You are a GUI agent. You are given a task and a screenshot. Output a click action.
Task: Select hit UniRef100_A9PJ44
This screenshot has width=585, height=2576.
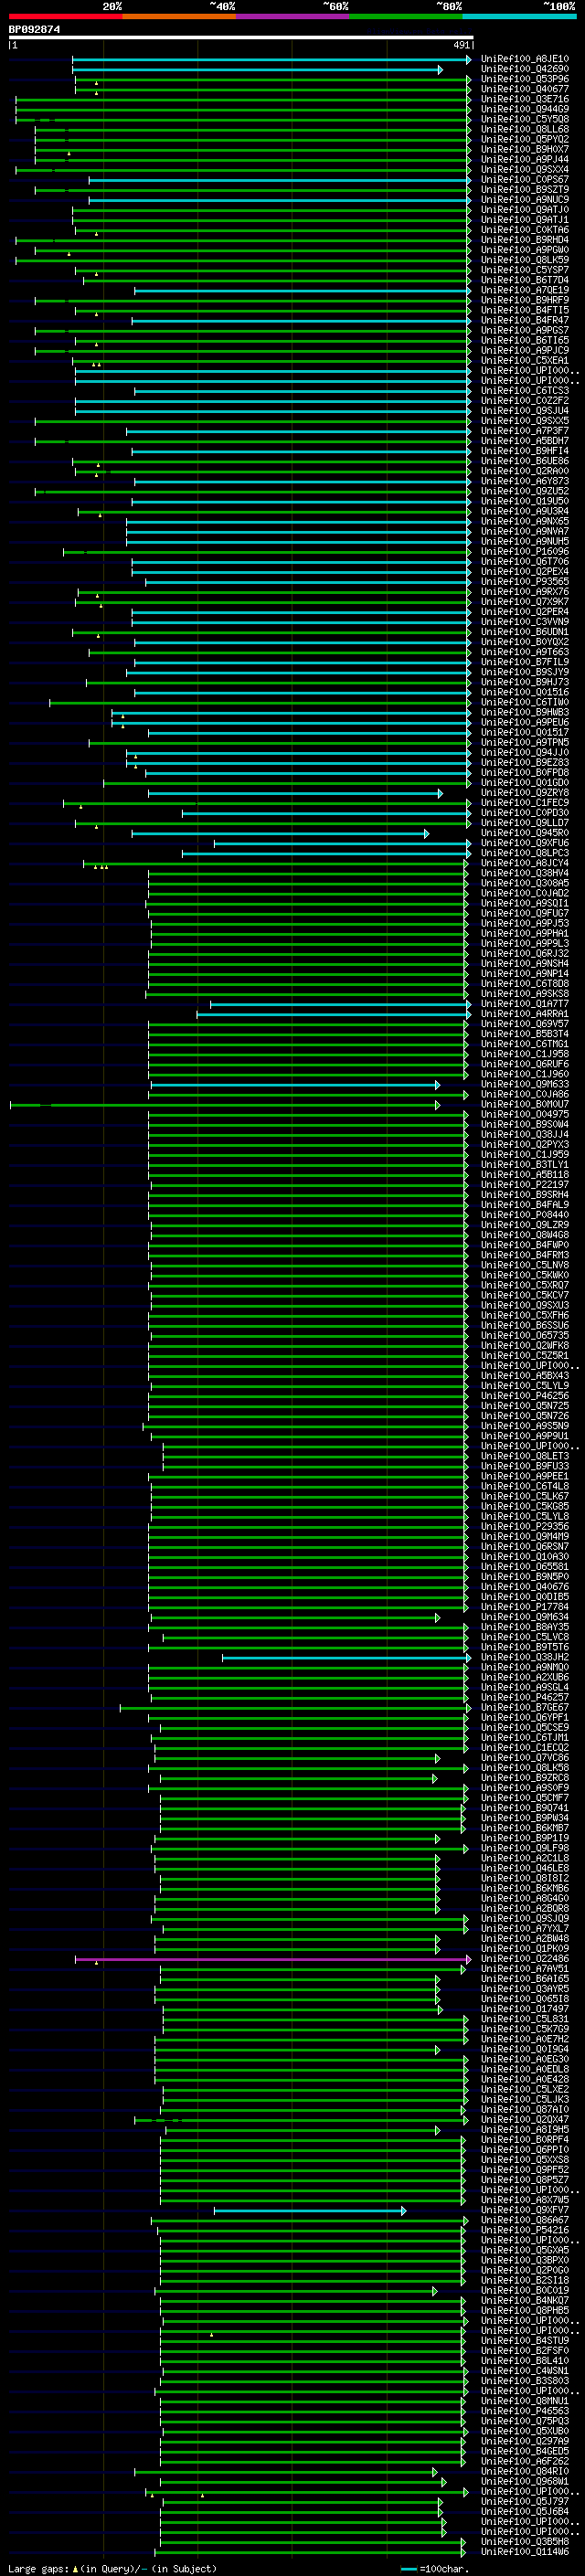pyautogui.click(x=525, y=159)
